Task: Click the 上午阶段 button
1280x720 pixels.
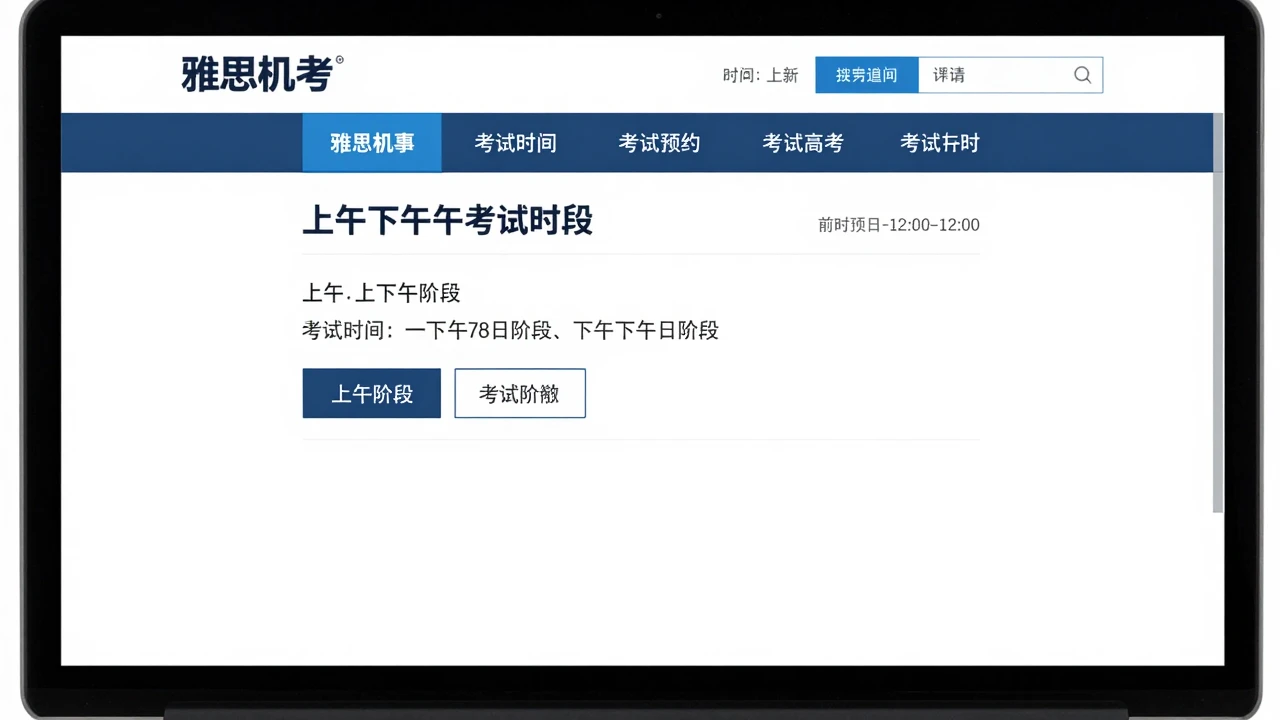Action: 372,394
